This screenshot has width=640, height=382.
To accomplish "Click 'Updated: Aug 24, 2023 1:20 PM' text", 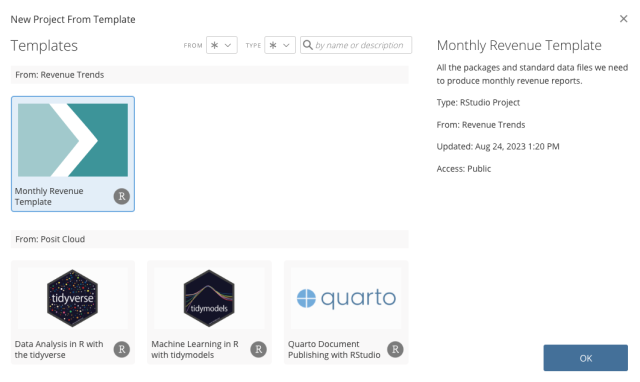I will click(x=498, y=147).
